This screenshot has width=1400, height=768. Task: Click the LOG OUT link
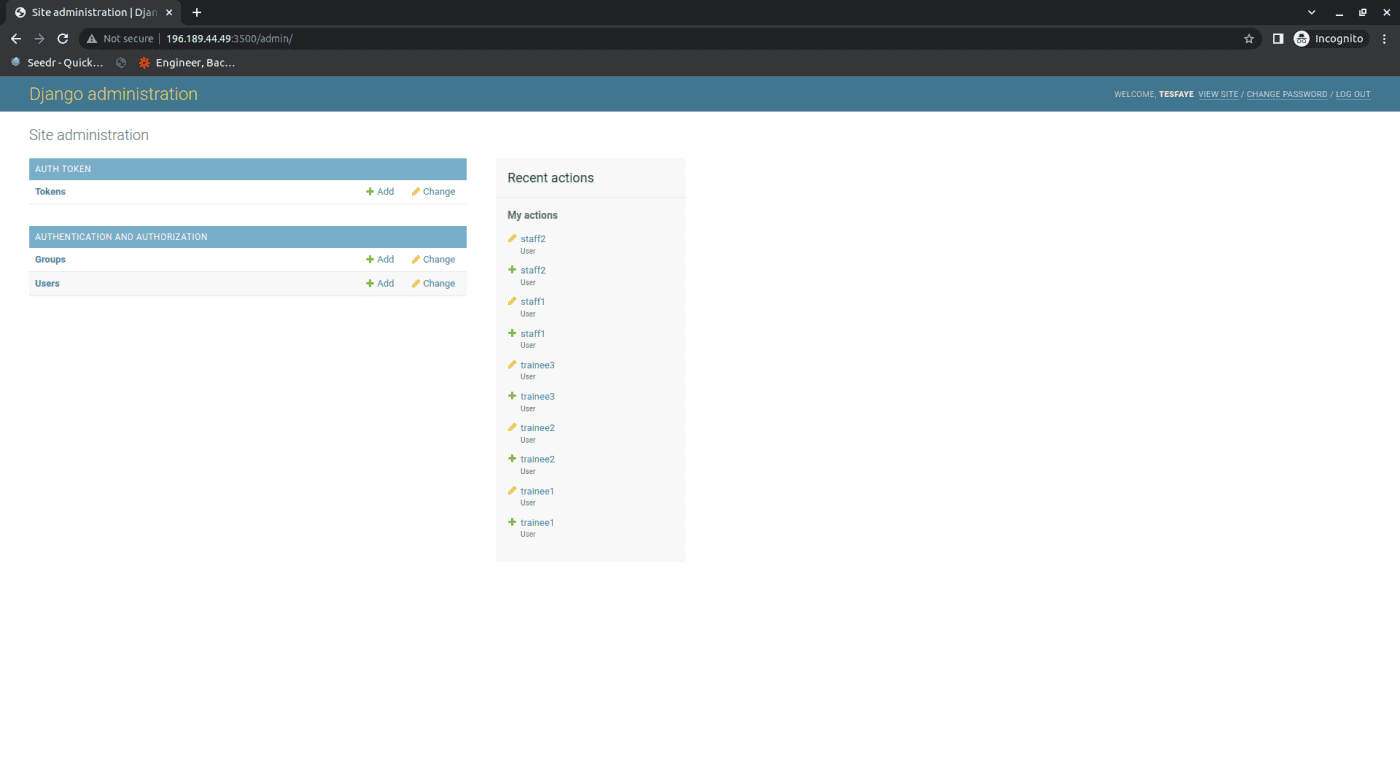pyautogui.click(x=1352, y=95)
